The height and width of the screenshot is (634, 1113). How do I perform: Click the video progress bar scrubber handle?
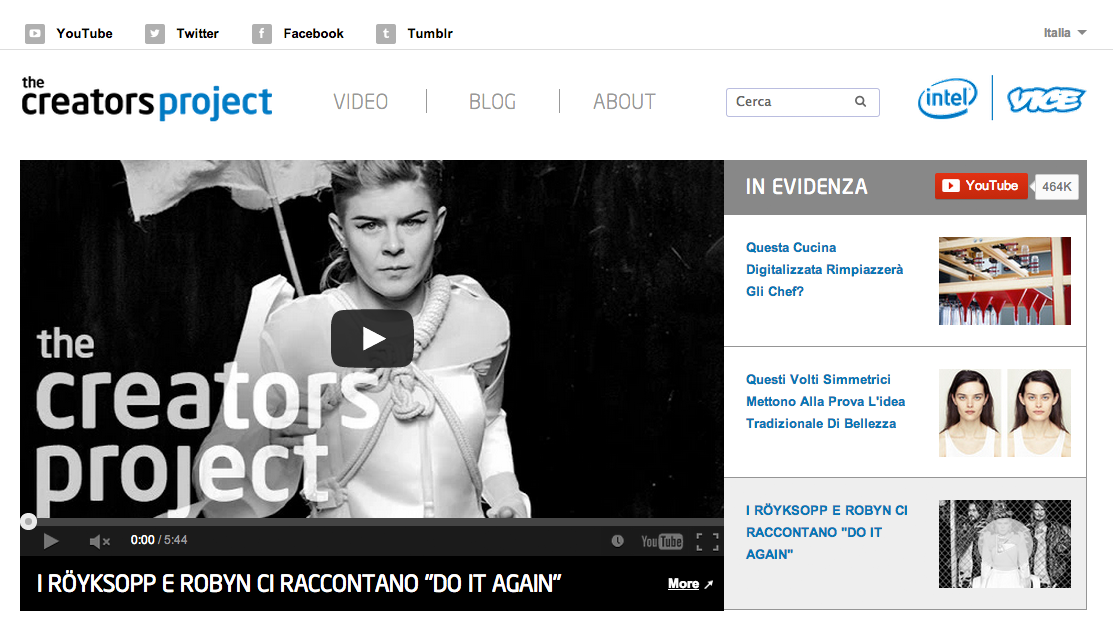click(x=28, y=522)
